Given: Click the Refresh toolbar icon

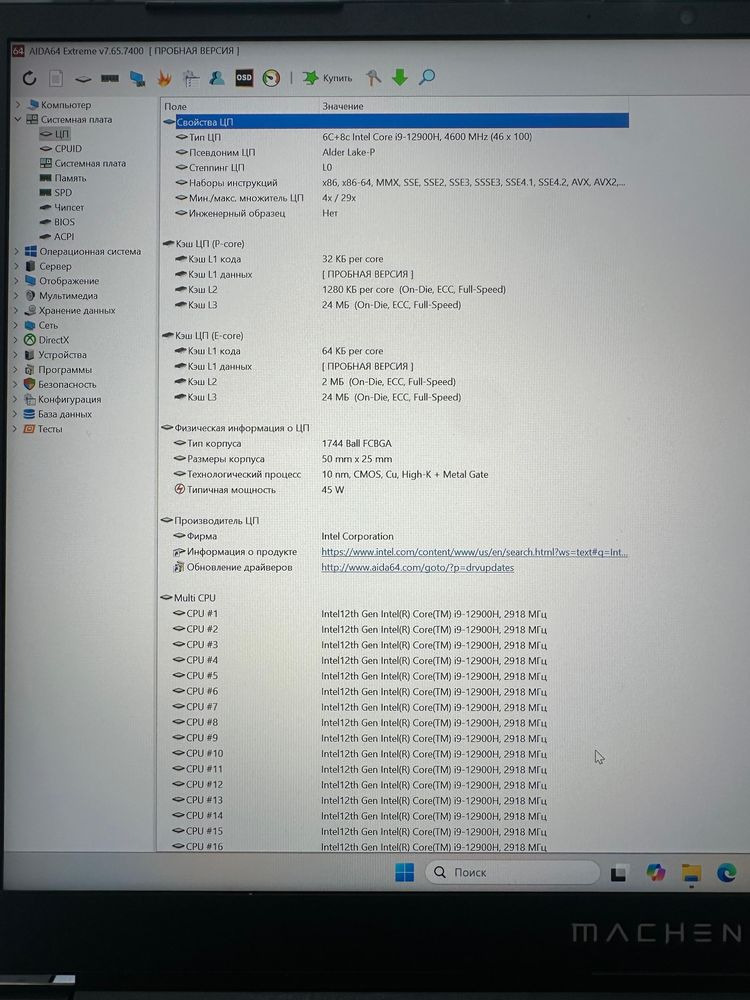Looking at the screenshot, I should coord(29,78).
